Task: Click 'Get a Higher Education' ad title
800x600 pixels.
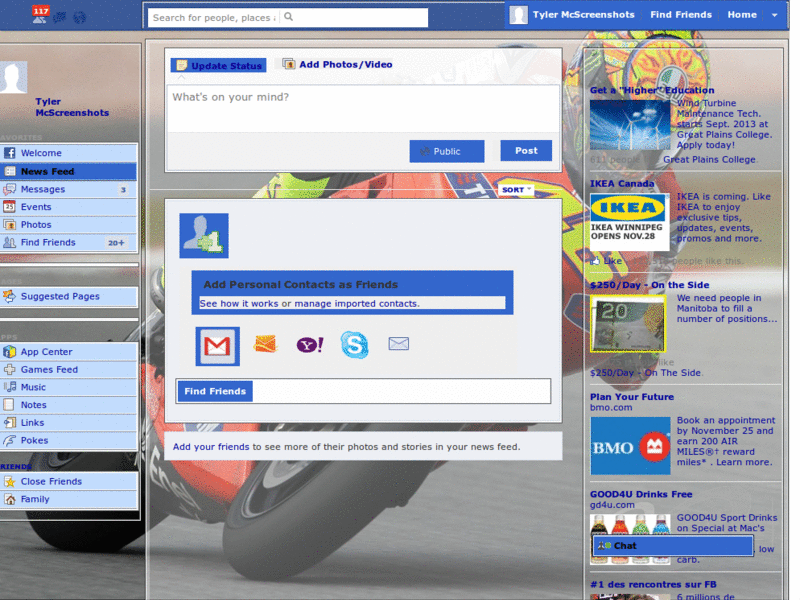Action: pos(652,90)
